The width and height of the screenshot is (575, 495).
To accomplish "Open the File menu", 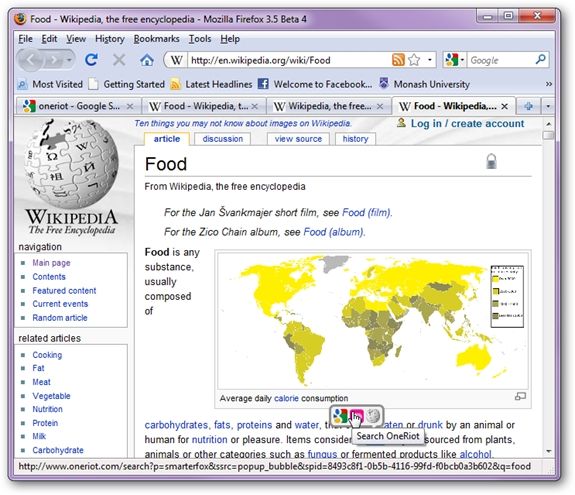I will [x=25, y=39].
